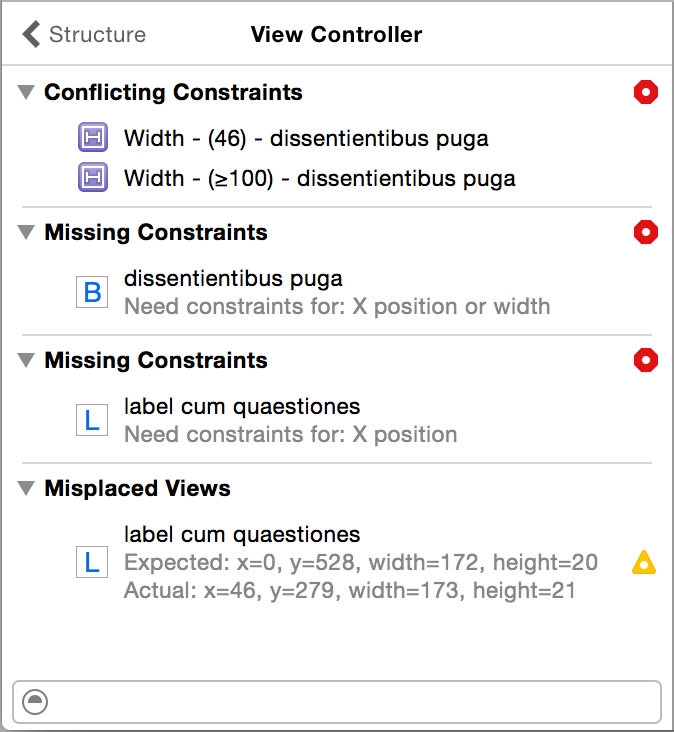Select Width - (≥100) - dissentientibus puga row

[319, 179]
